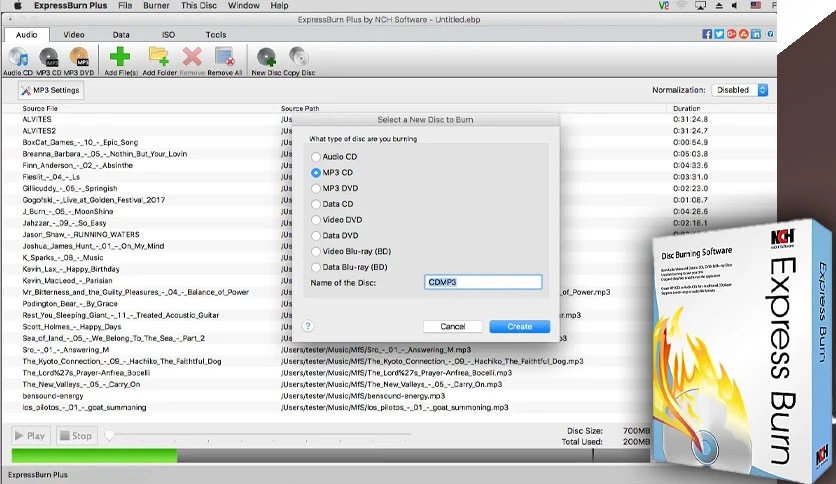
Task: Open the Help menu
Action: (x=279, y=5)
